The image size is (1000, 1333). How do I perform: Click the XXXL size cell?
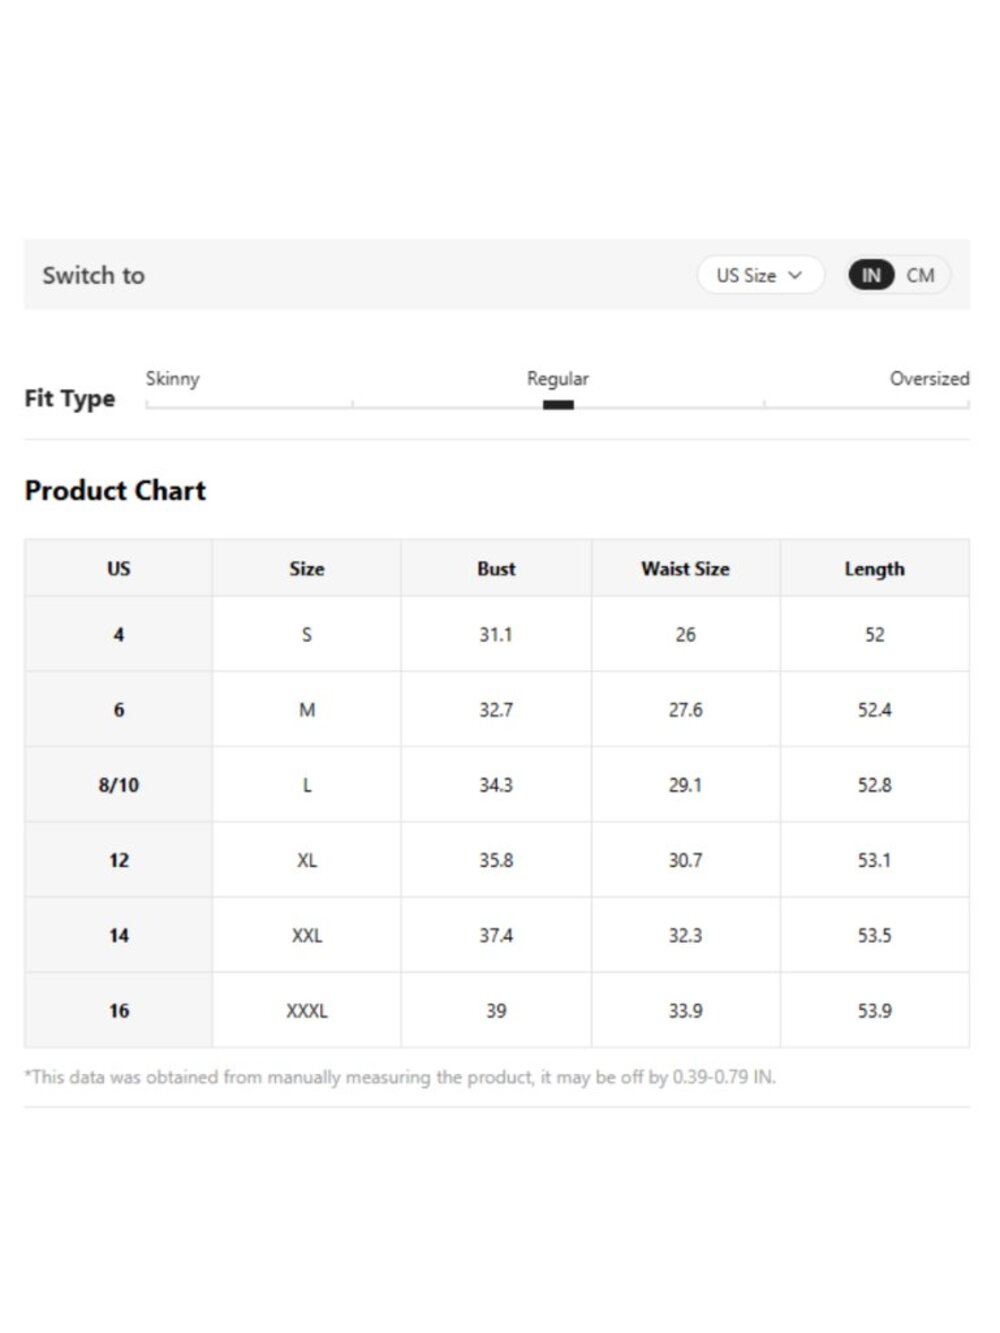[307, 1011]
